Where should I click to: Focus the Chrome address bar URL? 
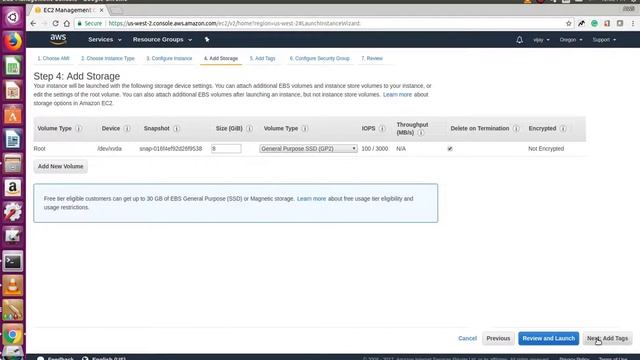coord(234,24)
